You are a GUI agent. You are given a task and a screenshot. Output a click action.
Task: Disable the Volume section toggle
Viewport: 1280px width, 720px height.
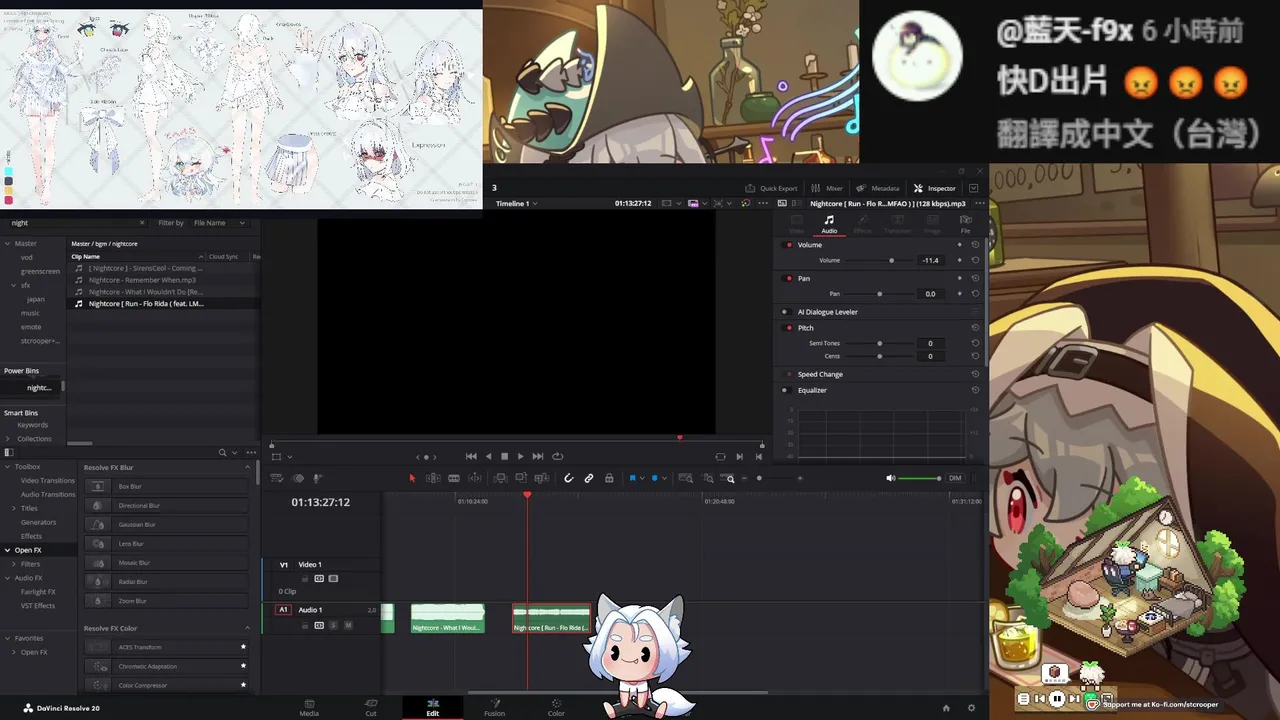(x=789, y=245)
